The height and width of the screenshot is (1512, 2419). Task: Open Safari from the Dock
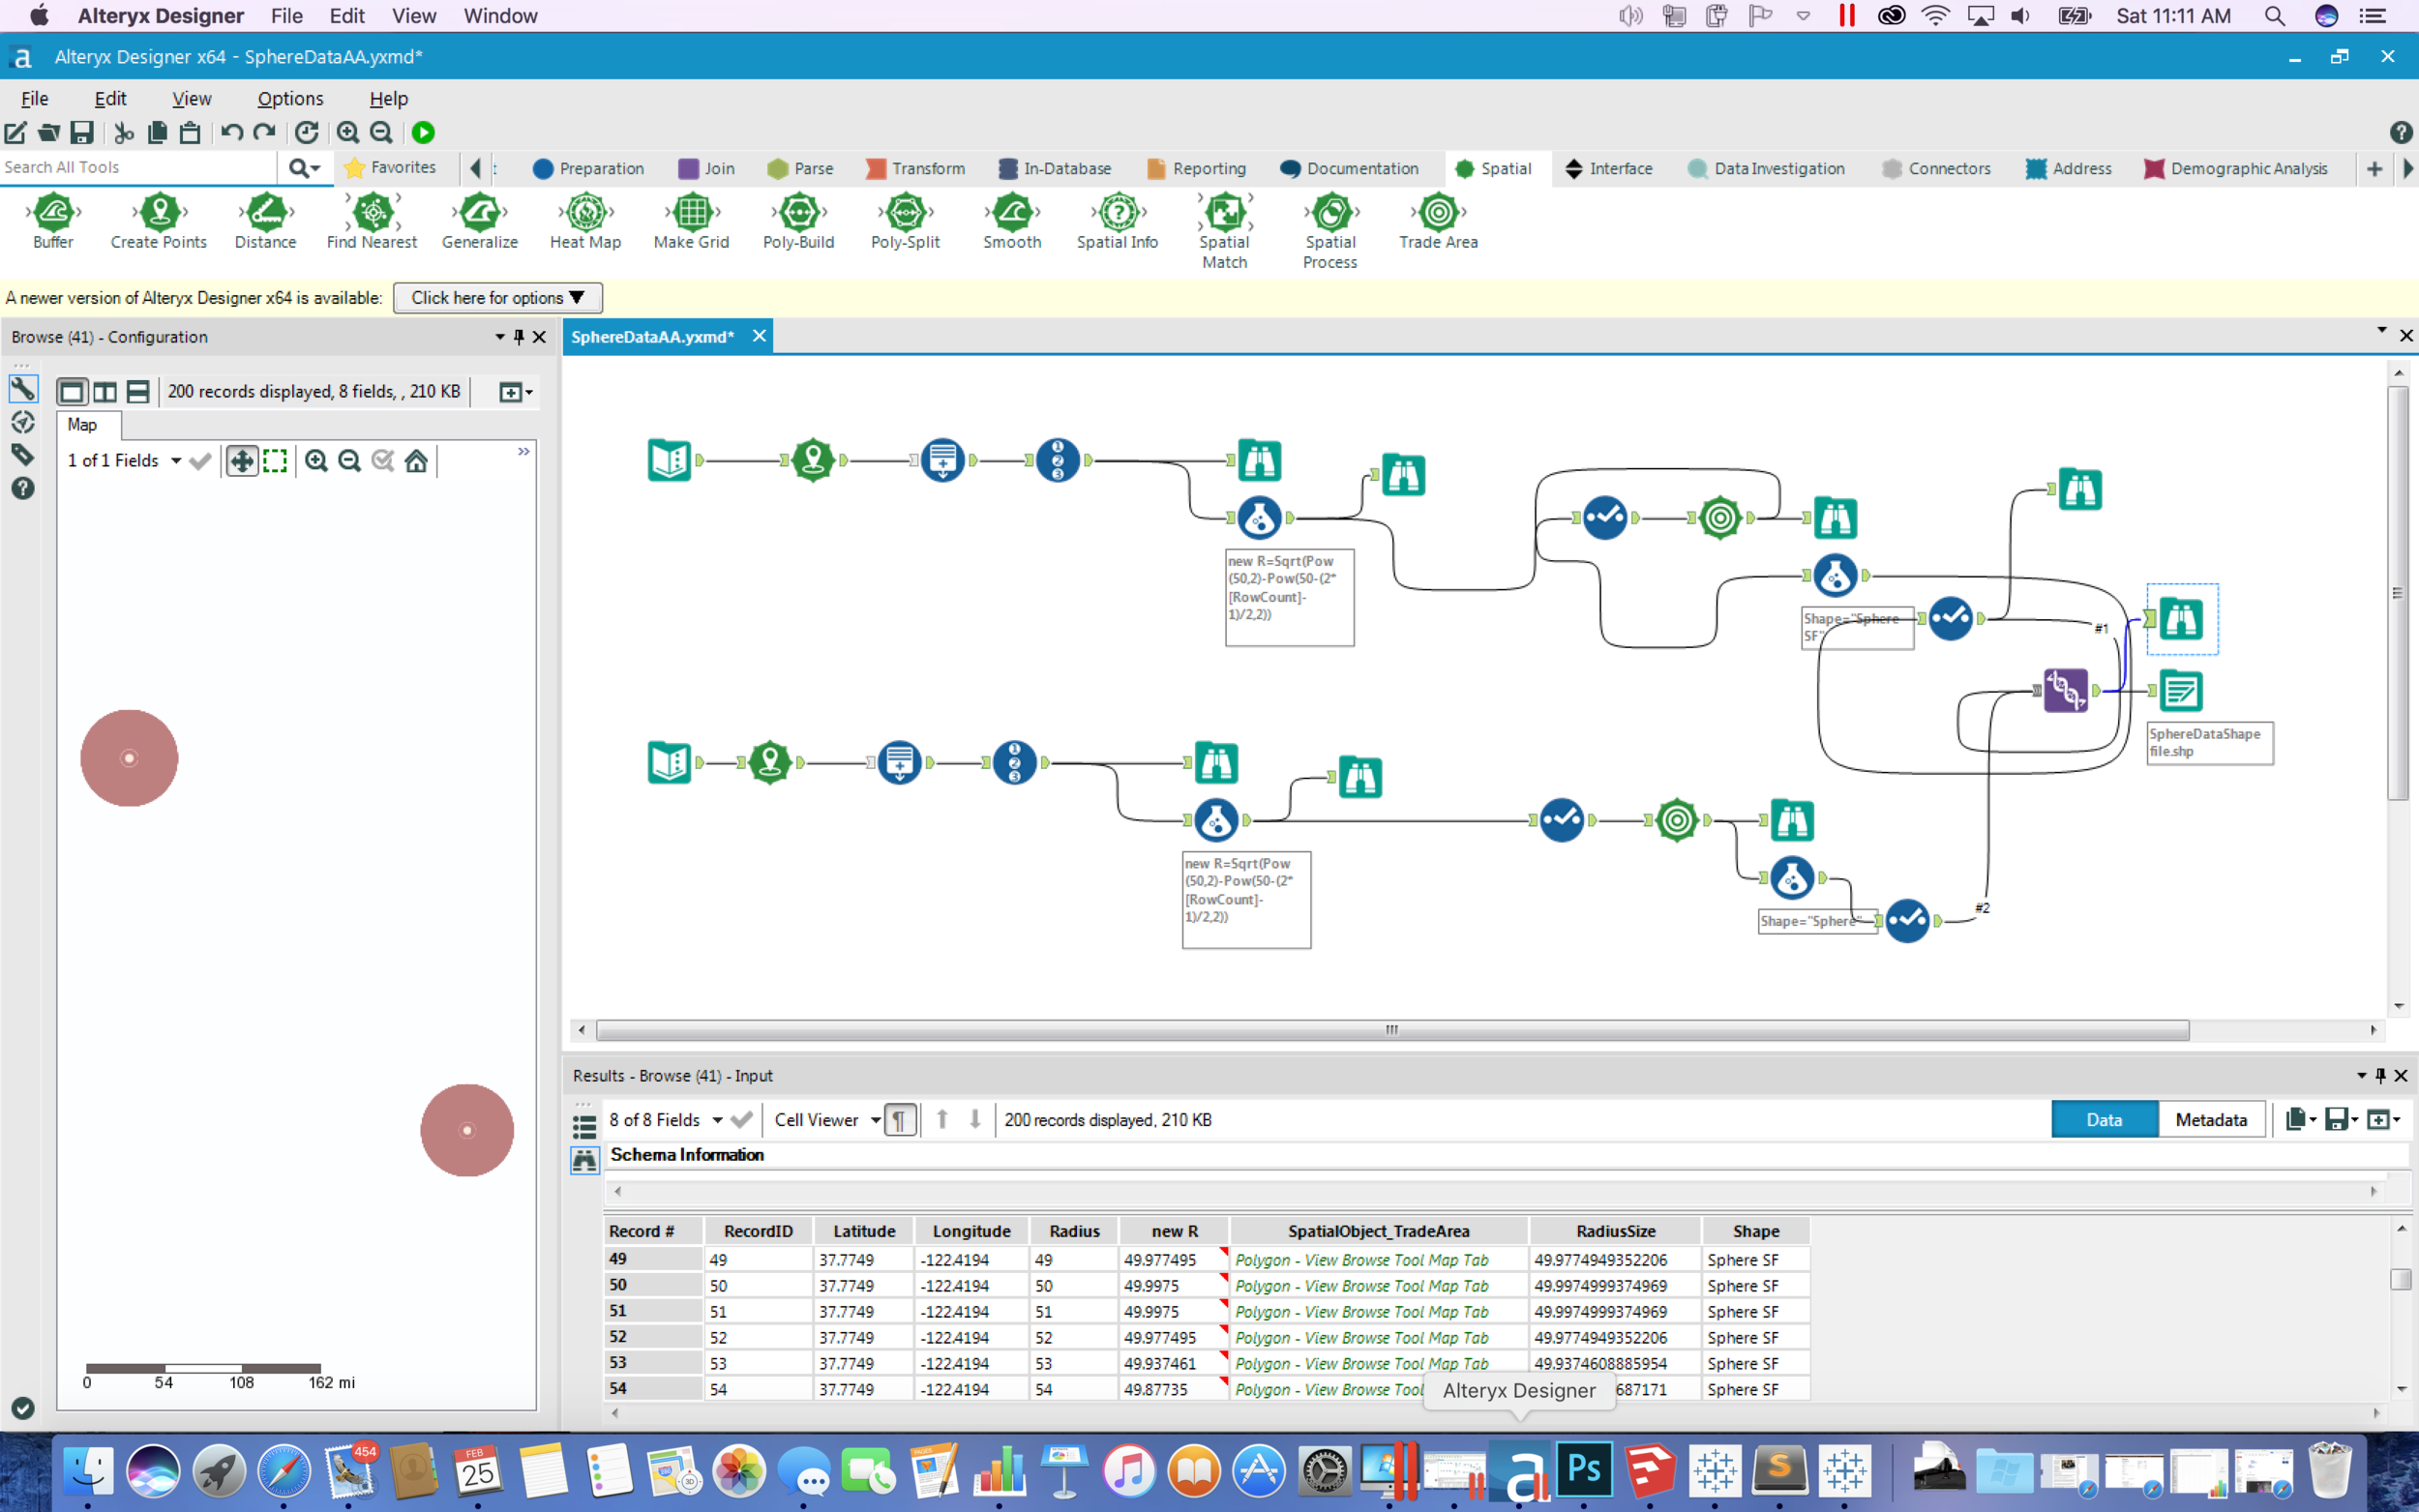(283, 1470)
